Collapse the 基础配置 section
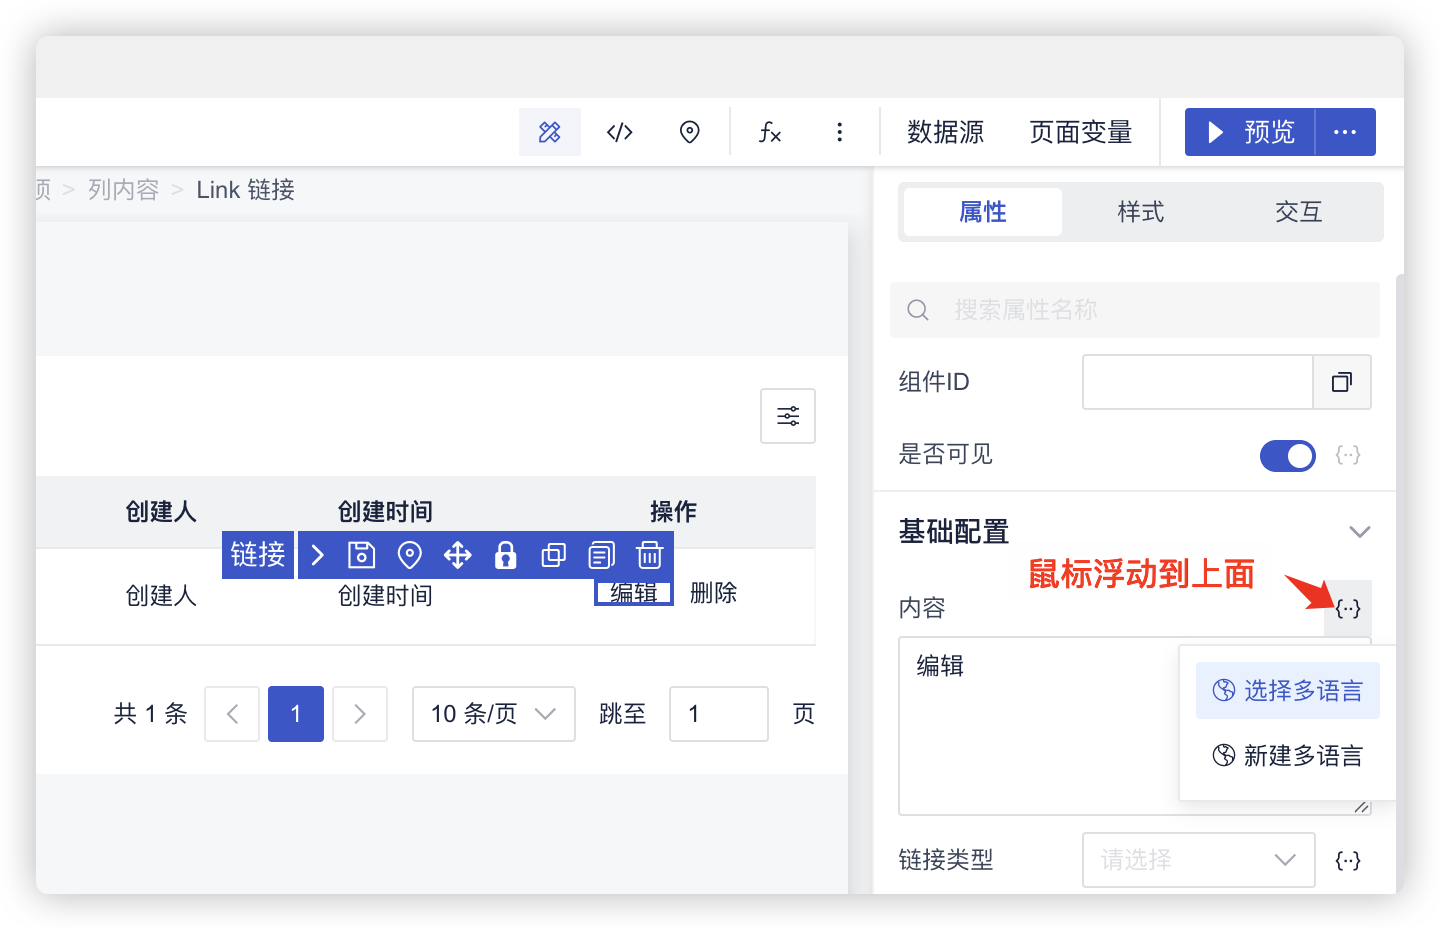1440x930 pixels. (1359, 532)
